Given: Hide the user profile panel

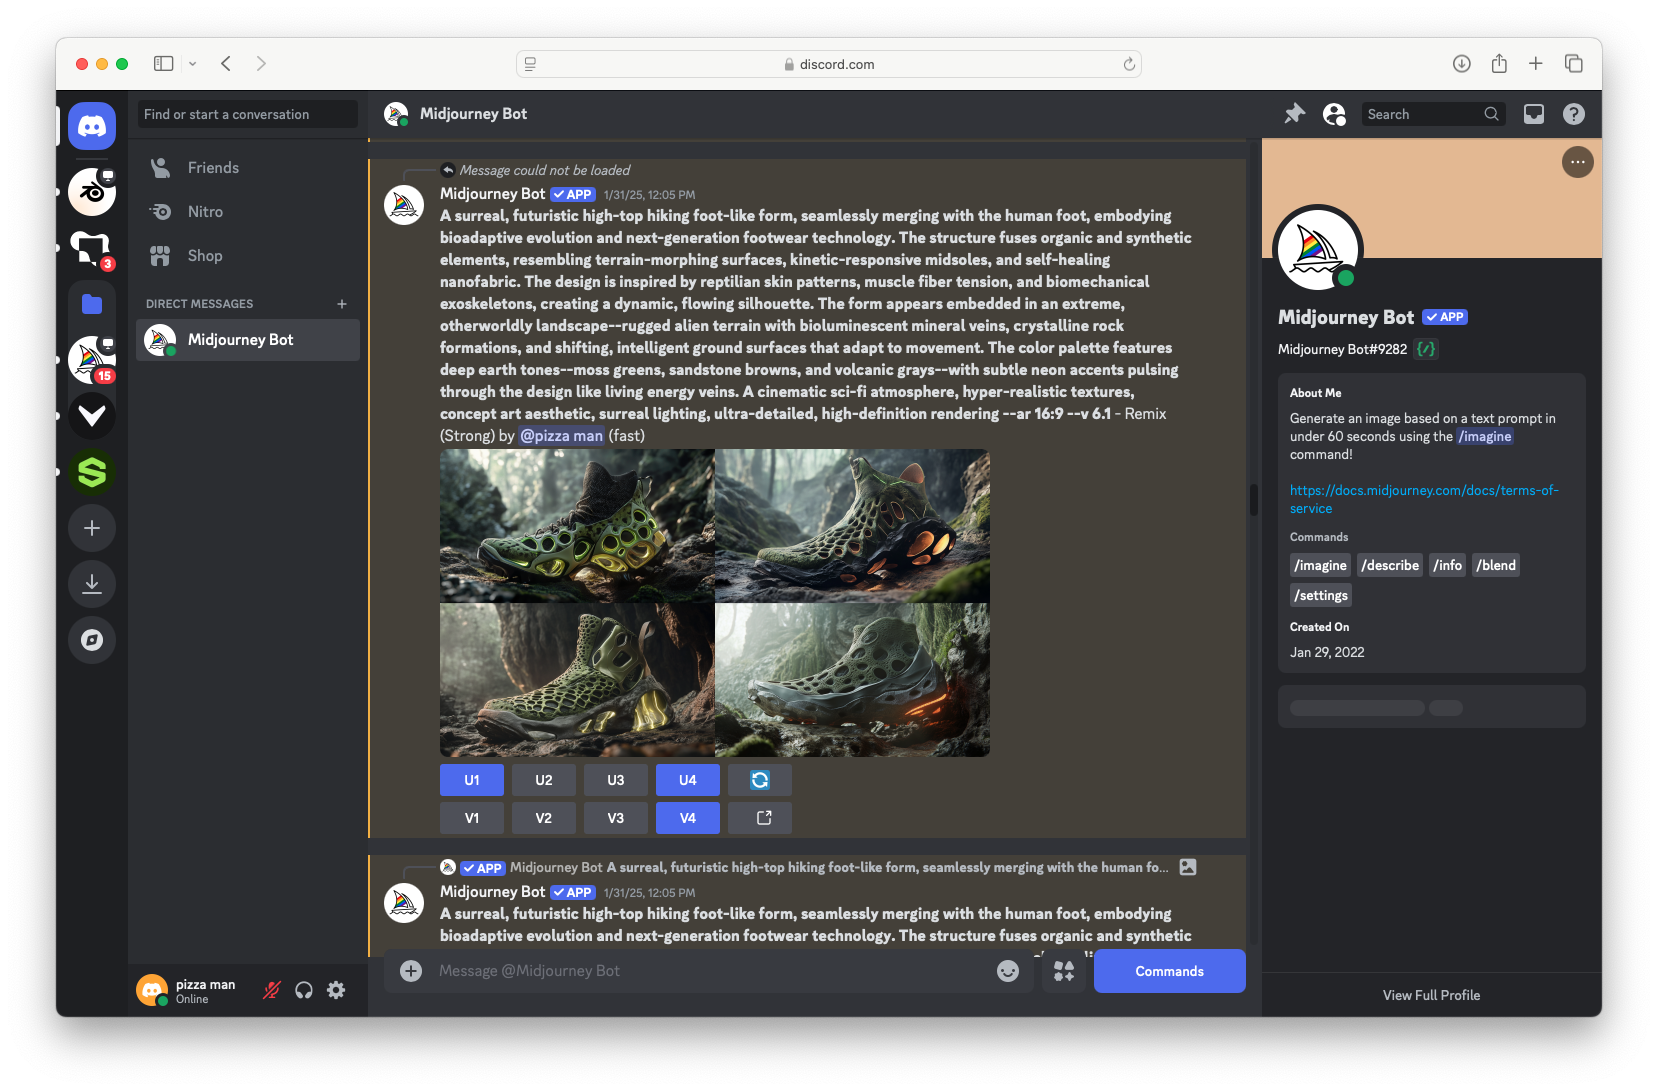Looking at the screenshot, I should (1335, 114).
